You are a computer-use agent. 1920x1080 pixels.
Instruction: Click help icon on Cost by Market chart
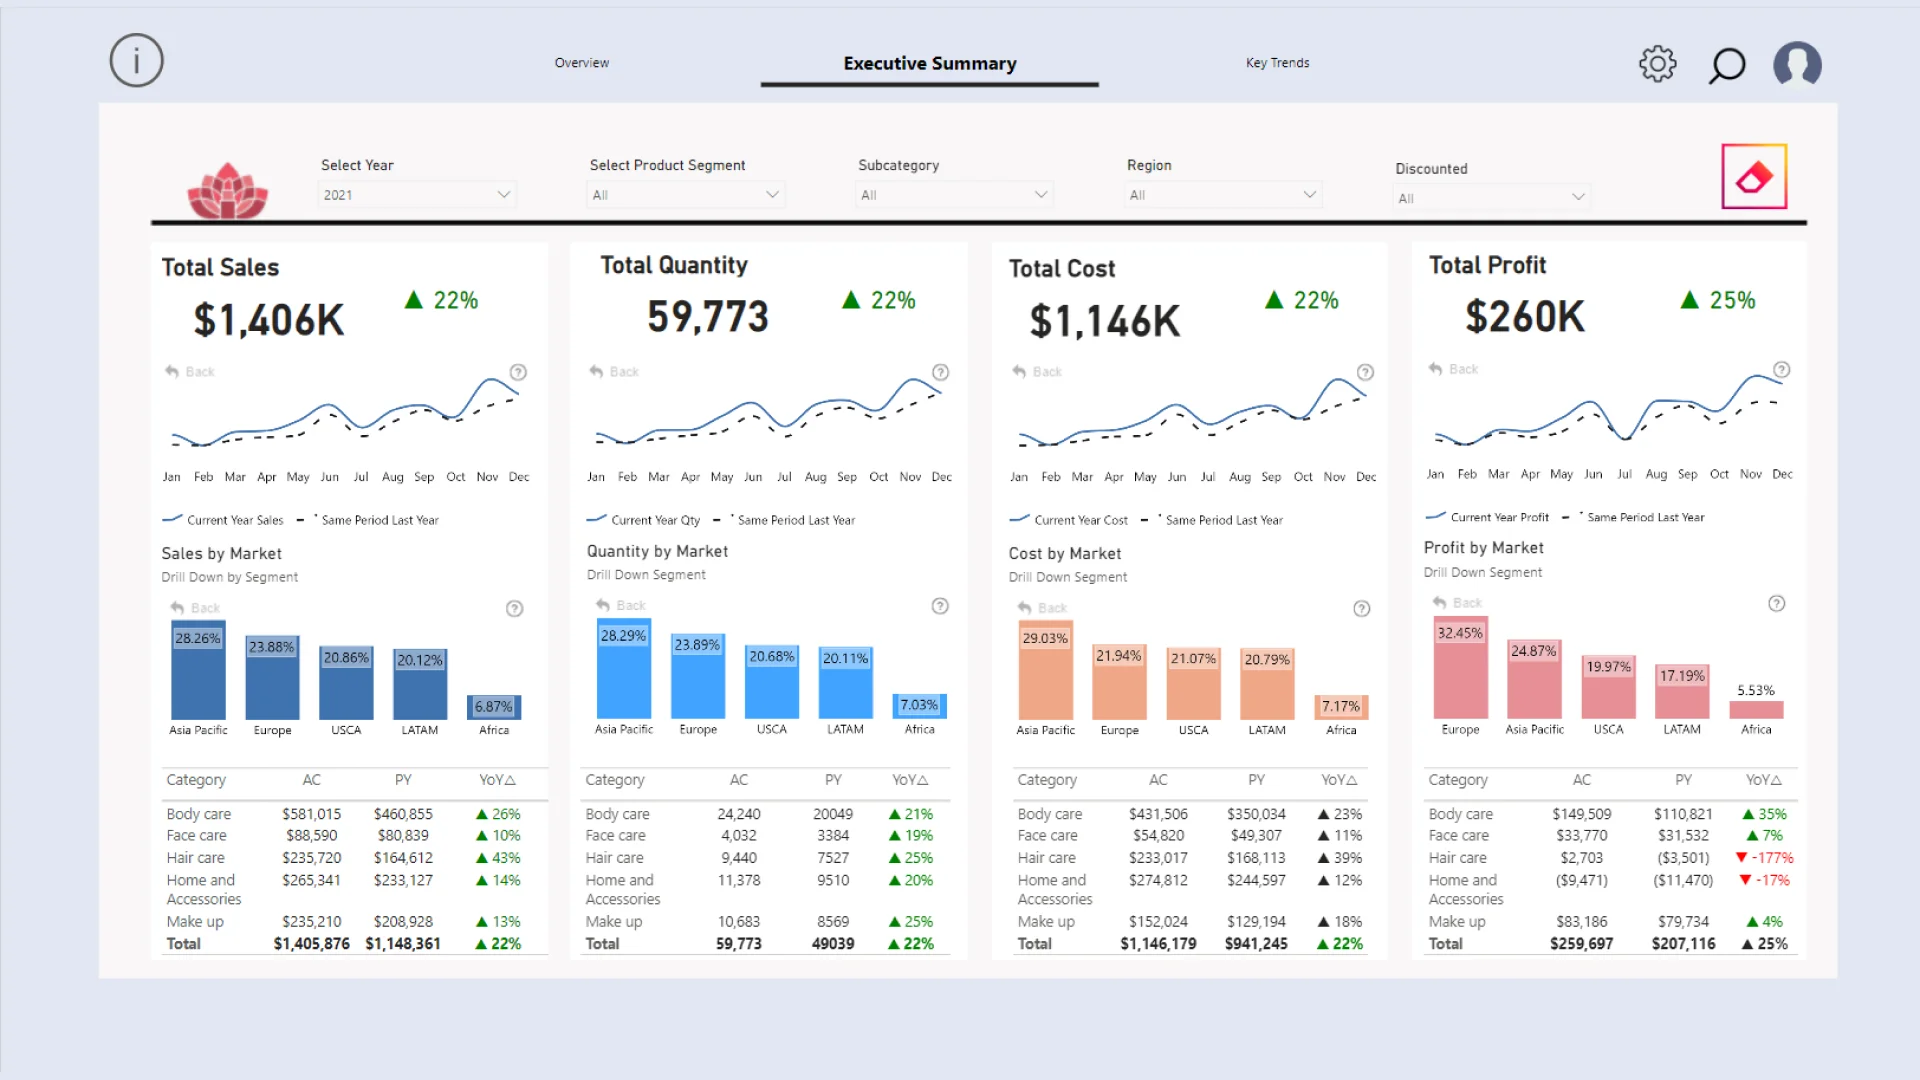pyautogui.click(x=1361, y=608)
